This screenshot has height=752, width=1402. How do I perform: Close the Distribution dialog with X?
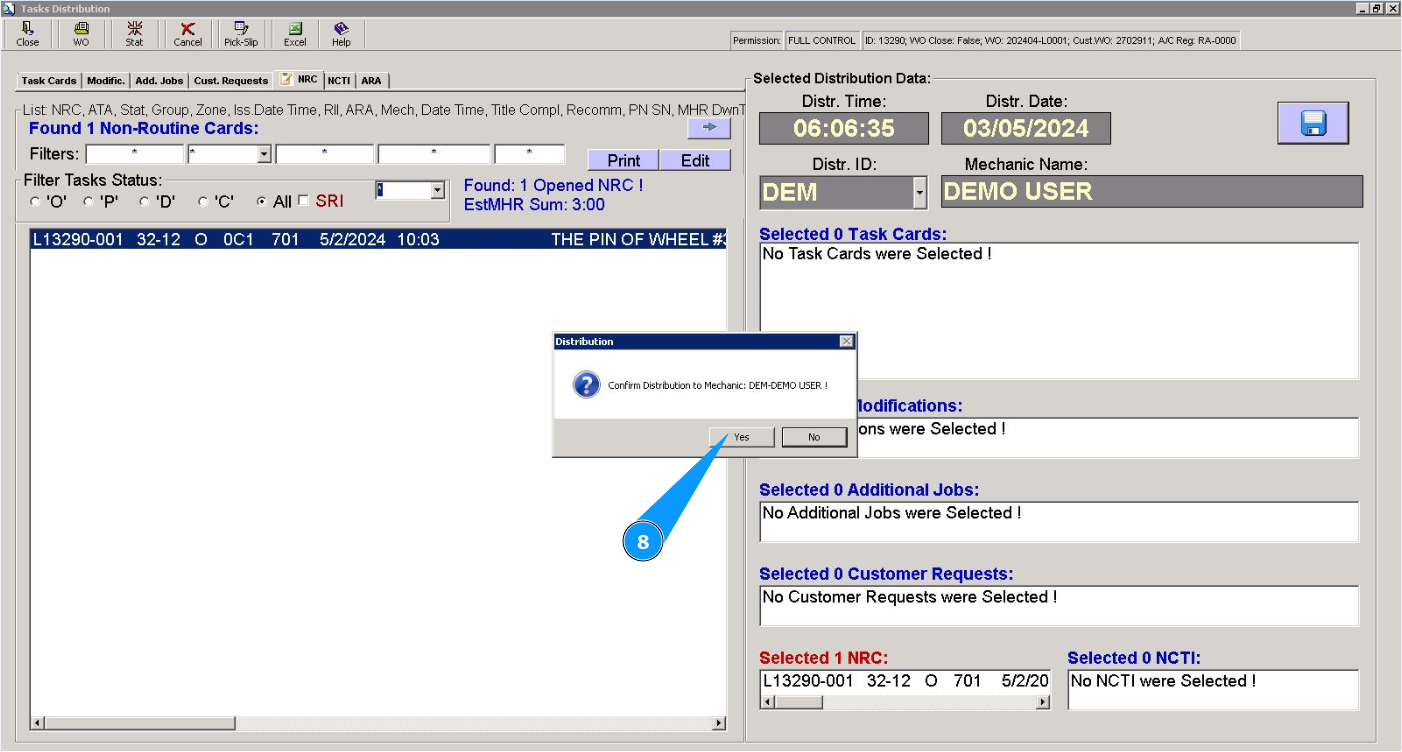(x=847, y=341)
